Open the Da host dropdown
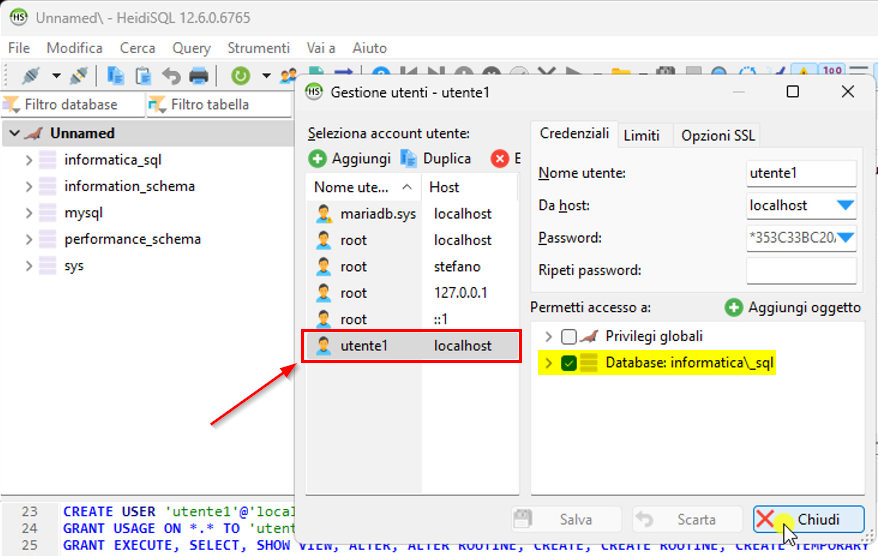Viewport: 878px width, 556px height. [x=846, y=205]
